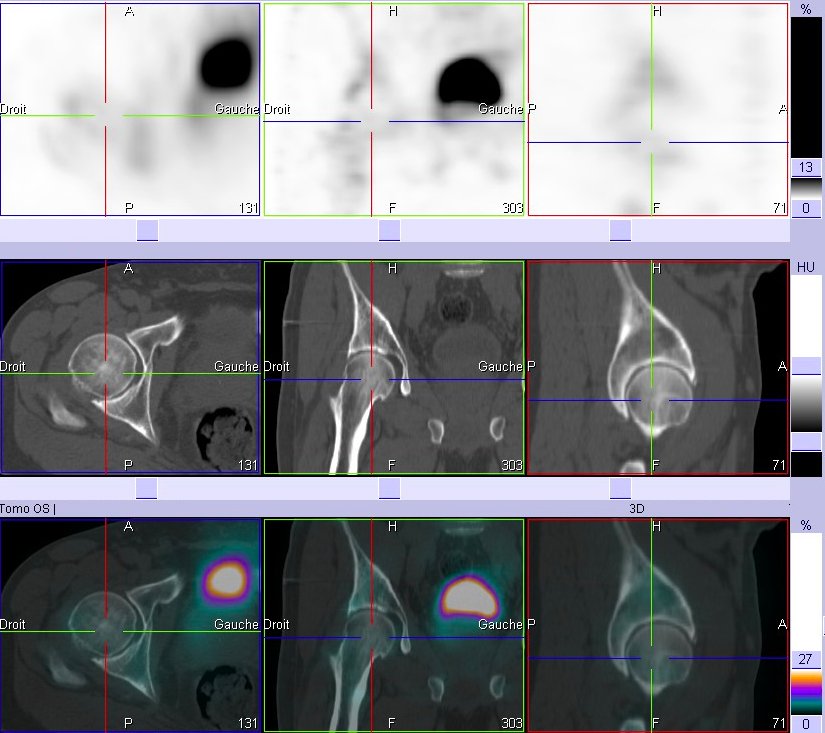Click the 'HU' scale label

pos(806,267)
